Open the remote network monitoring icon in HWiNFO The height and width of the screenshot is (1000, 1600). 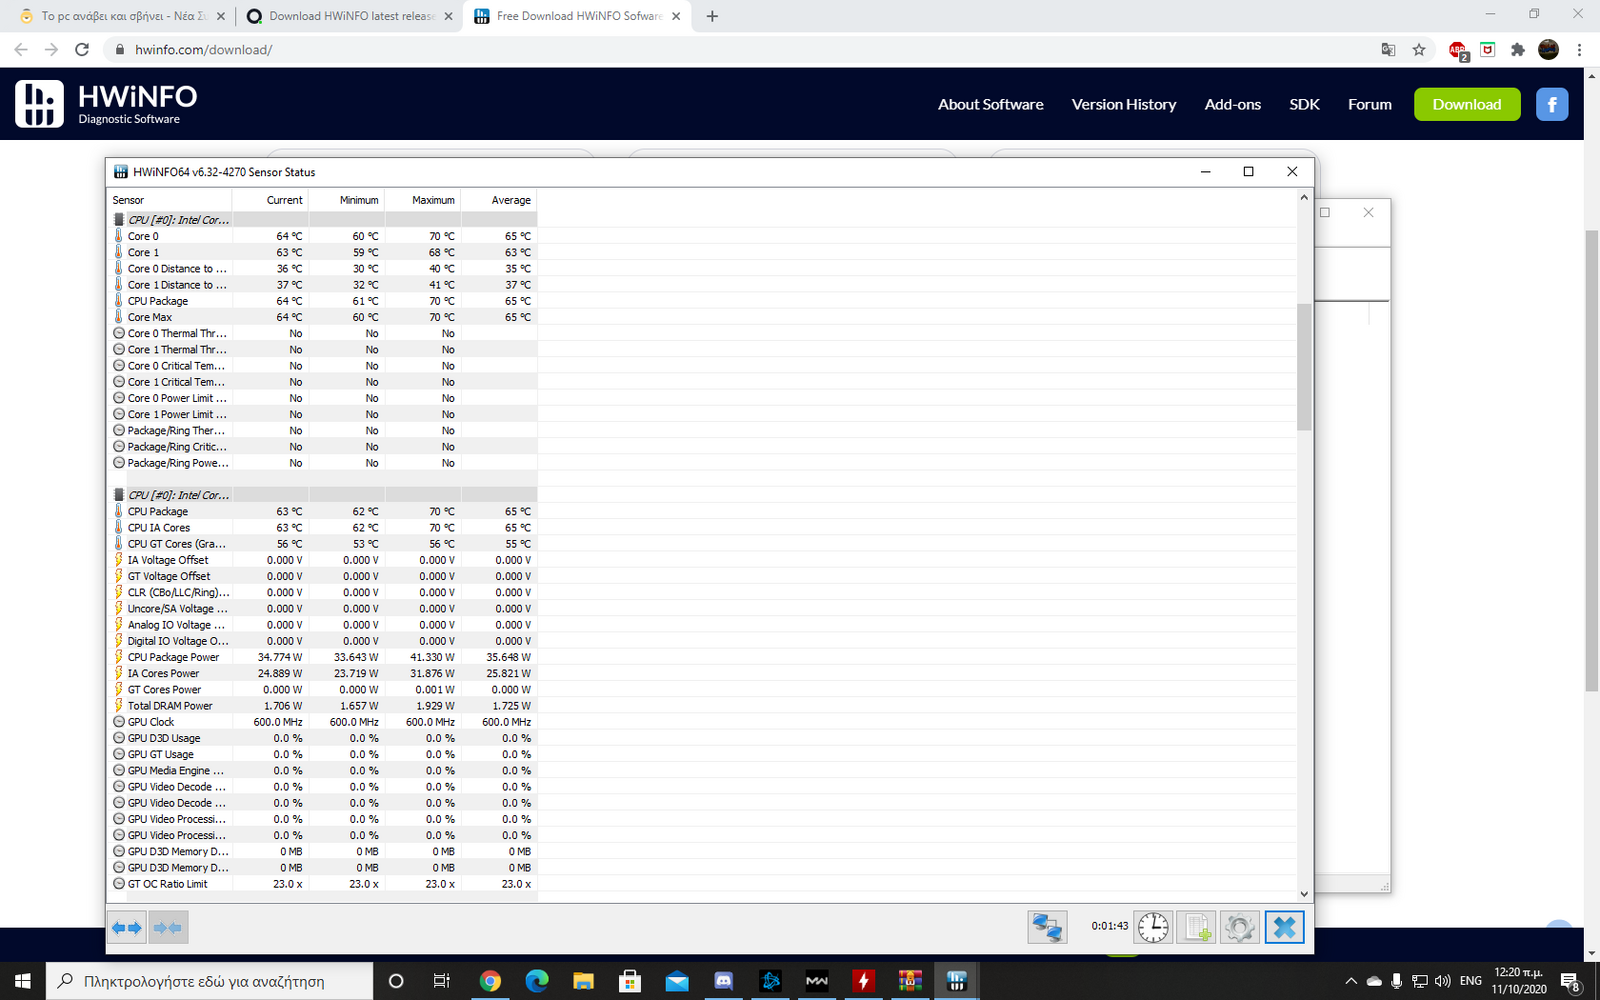[x=1047, y=927]
